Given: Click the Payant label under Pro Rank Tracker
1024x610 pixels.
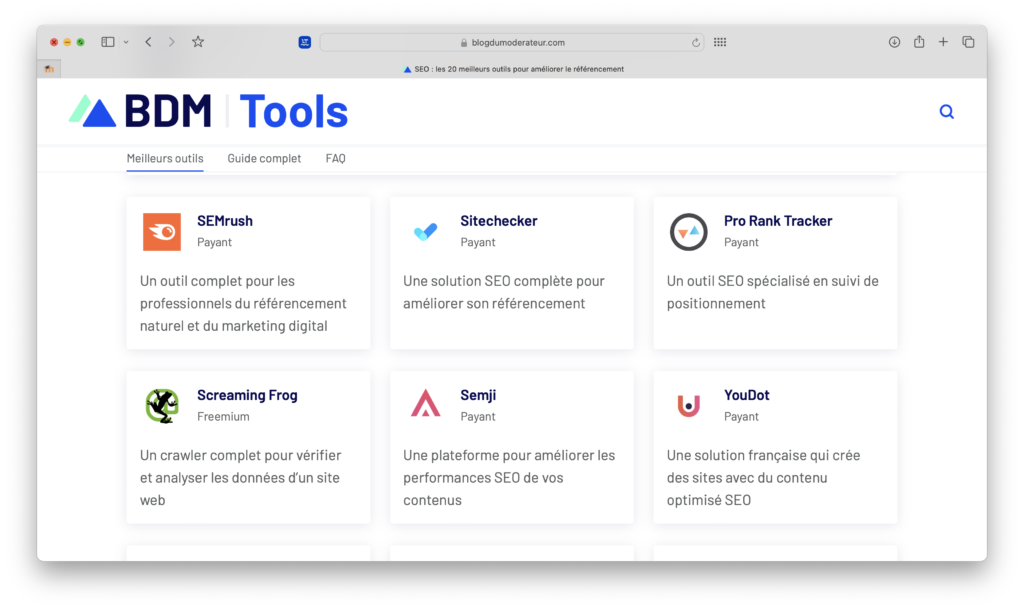Looking at the screenshot, I should pos(741,242).
